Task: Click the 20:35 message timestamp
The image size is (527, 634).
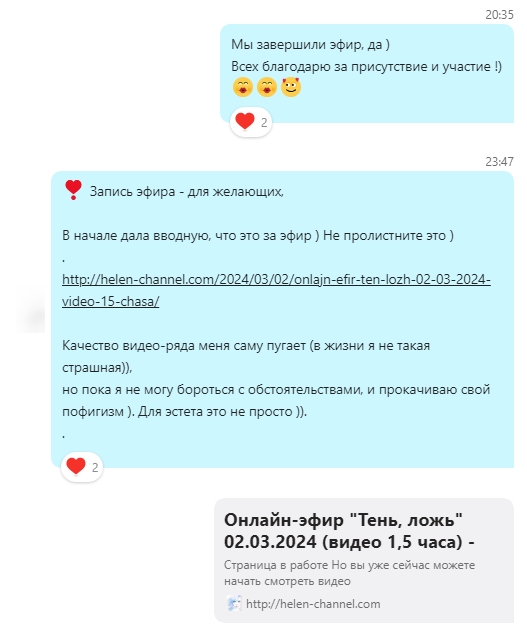Action: pos(499,15)
